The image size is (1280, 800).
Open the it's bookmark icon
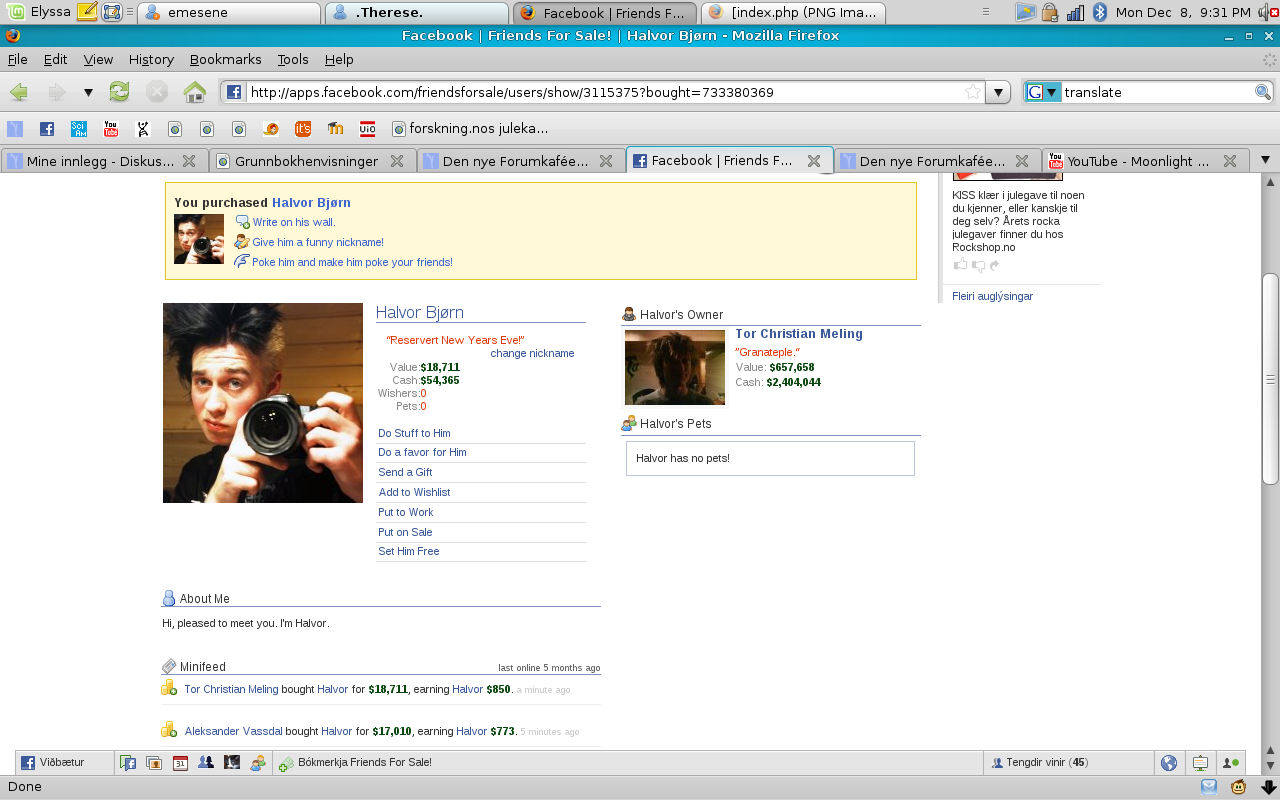coord(303,128)
